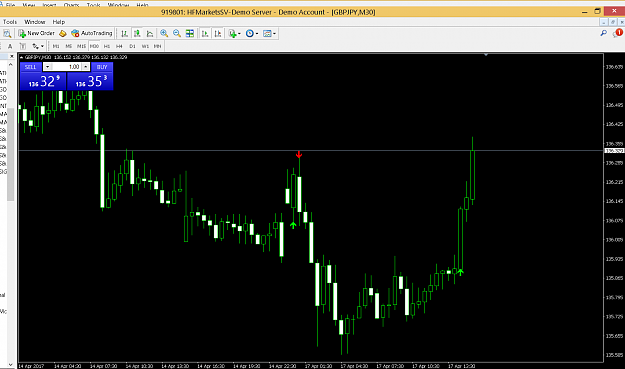625x369 pixels.
Task: Open the Help menu
Action: (x=59, y=22)
